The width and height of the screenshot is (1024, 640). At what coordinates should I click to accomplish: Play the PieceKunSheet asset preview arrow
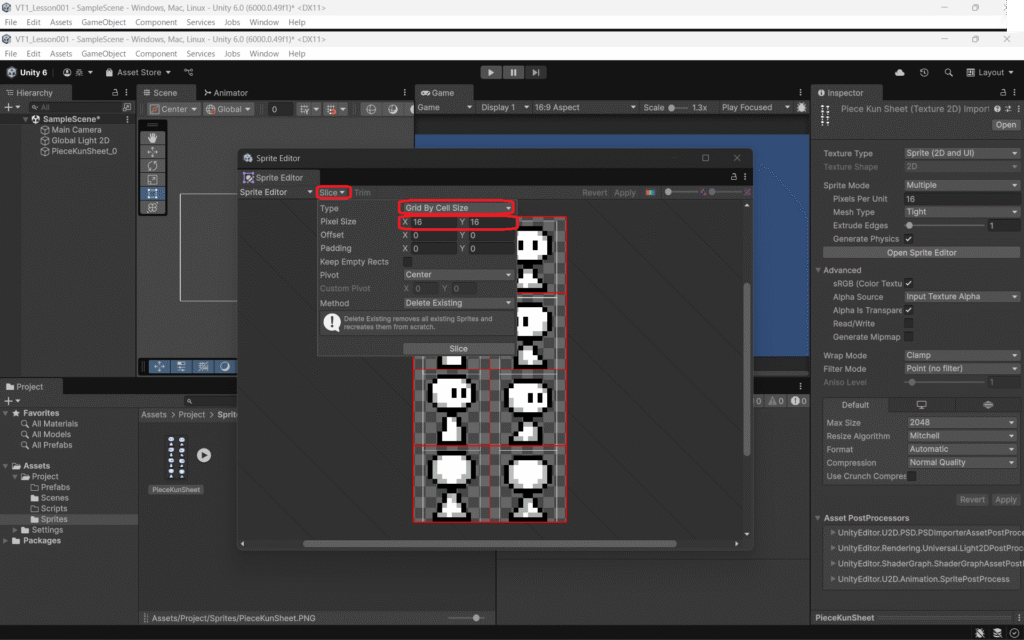(x=204, y=455)
